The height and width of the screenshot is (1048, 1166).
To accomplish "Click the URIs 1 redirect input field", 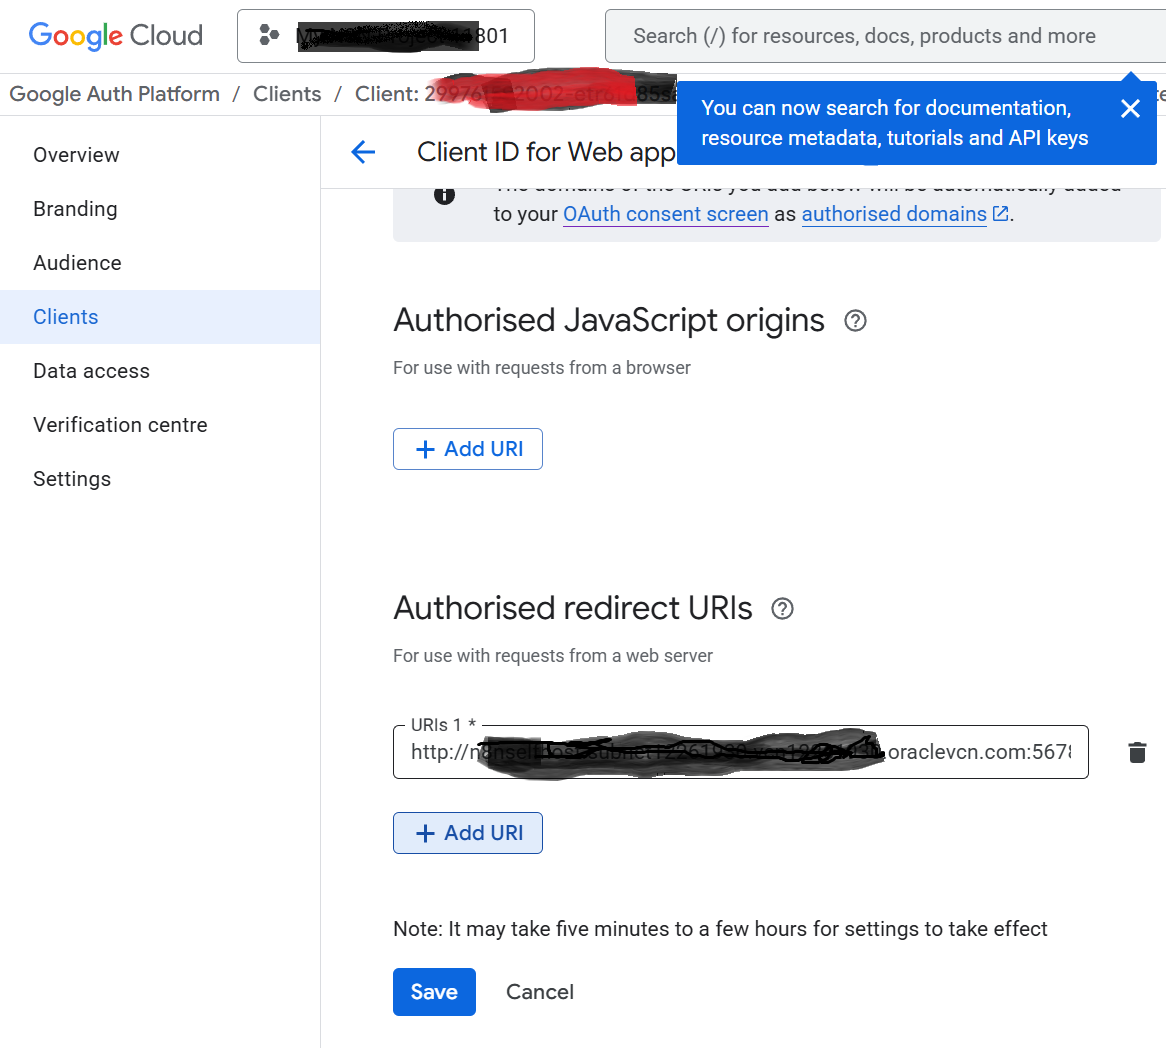I will pos(740,752).
